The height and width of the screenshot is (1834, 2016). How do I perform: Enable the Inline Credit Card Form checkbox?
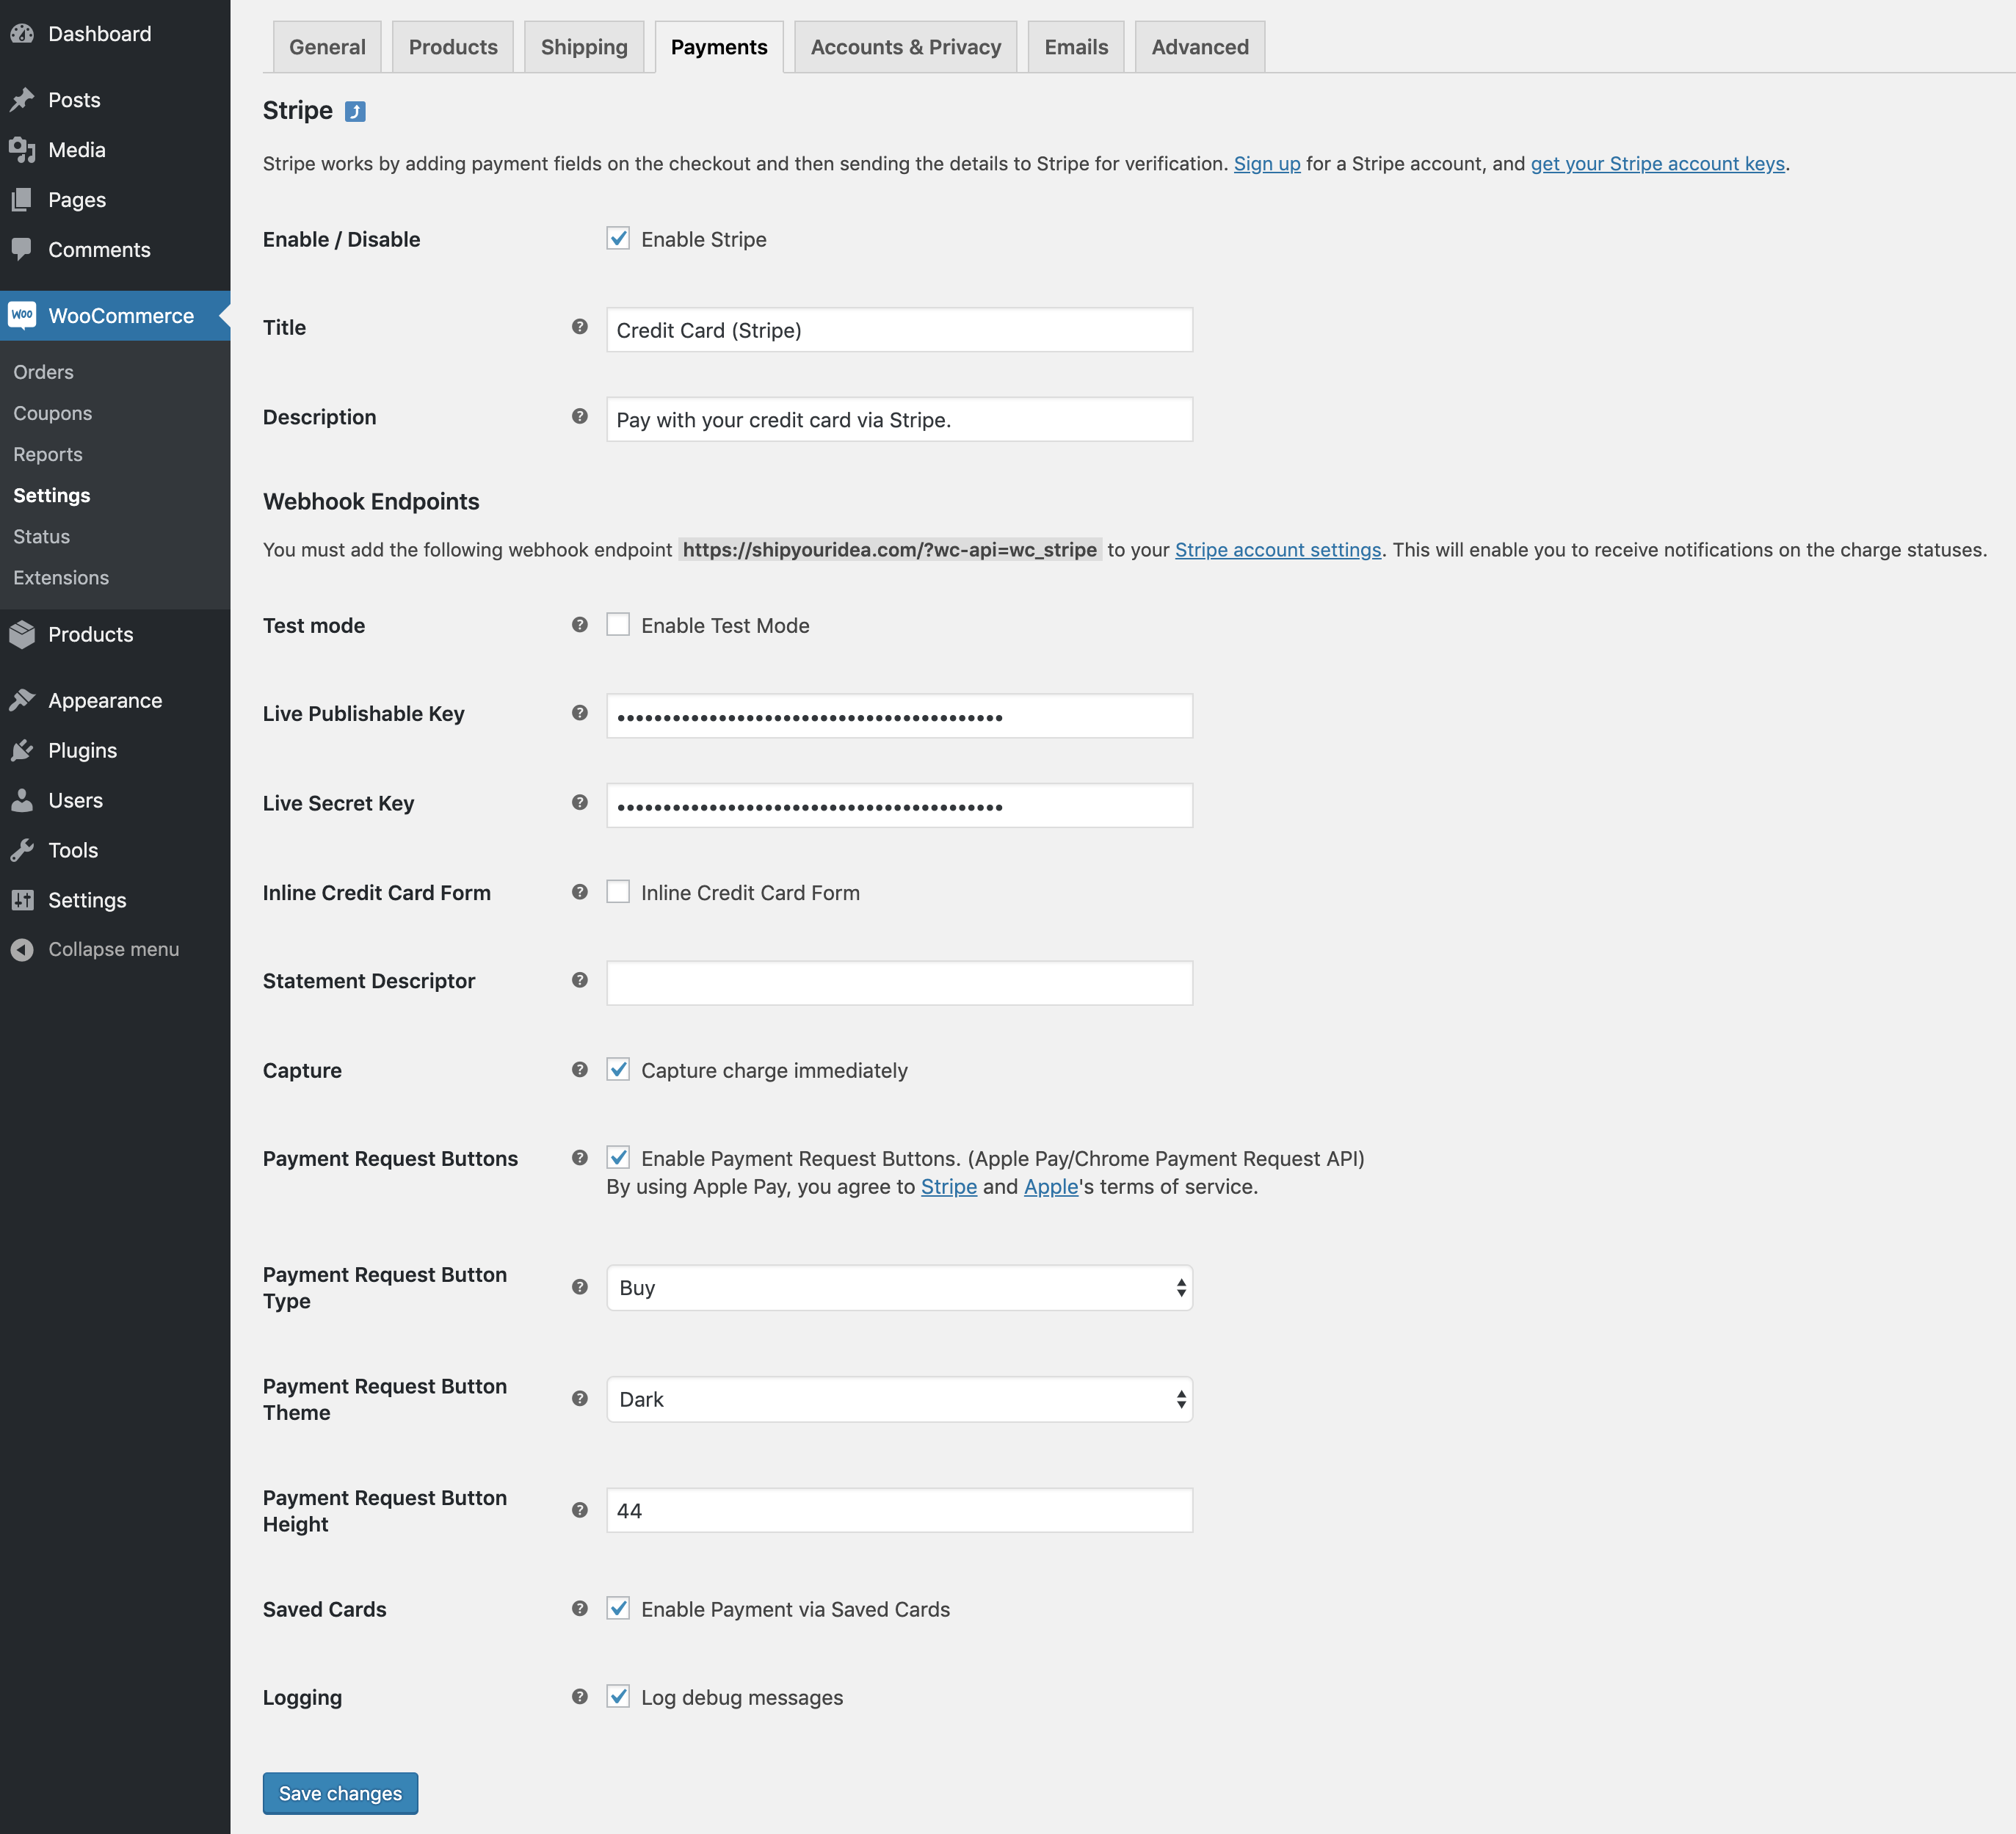pos(619,891)
